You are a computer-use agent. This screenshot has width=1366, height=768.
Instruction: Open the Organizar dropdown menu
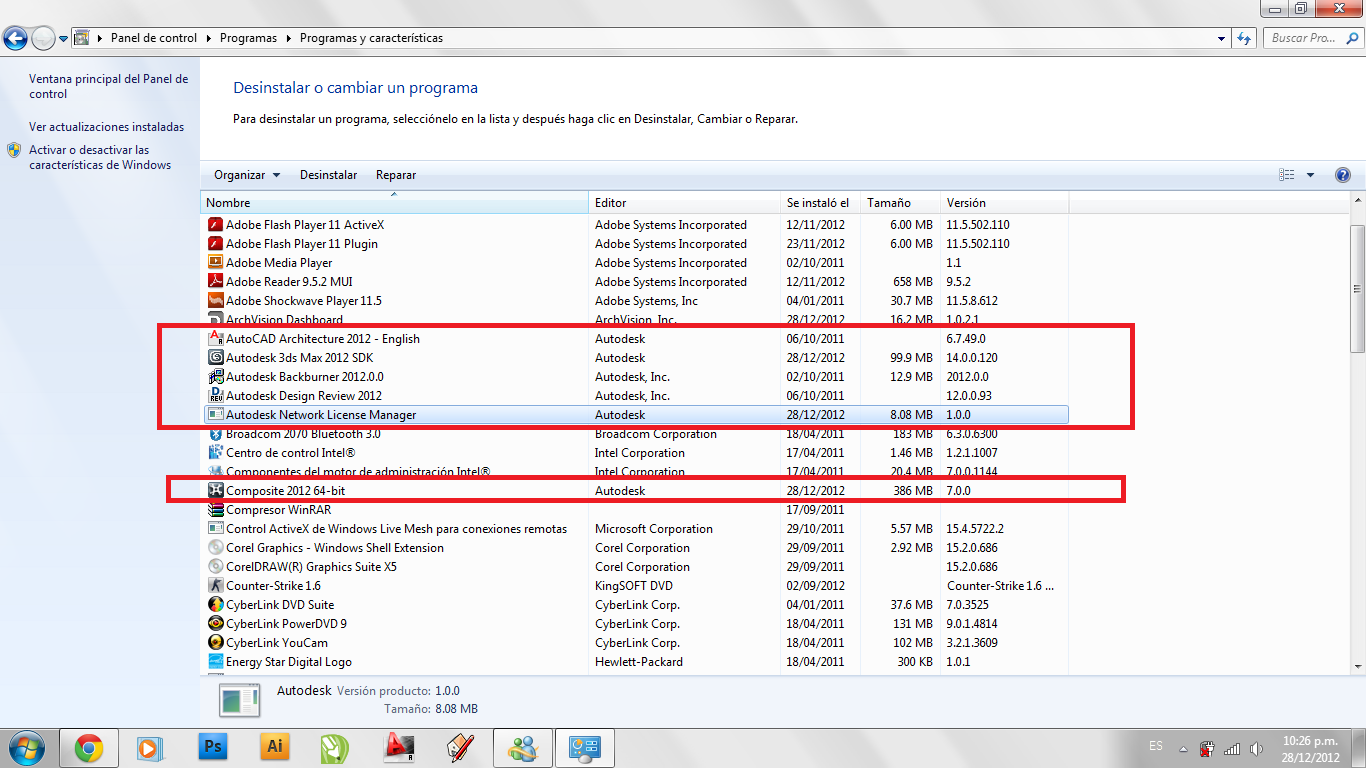pos(247,175)
